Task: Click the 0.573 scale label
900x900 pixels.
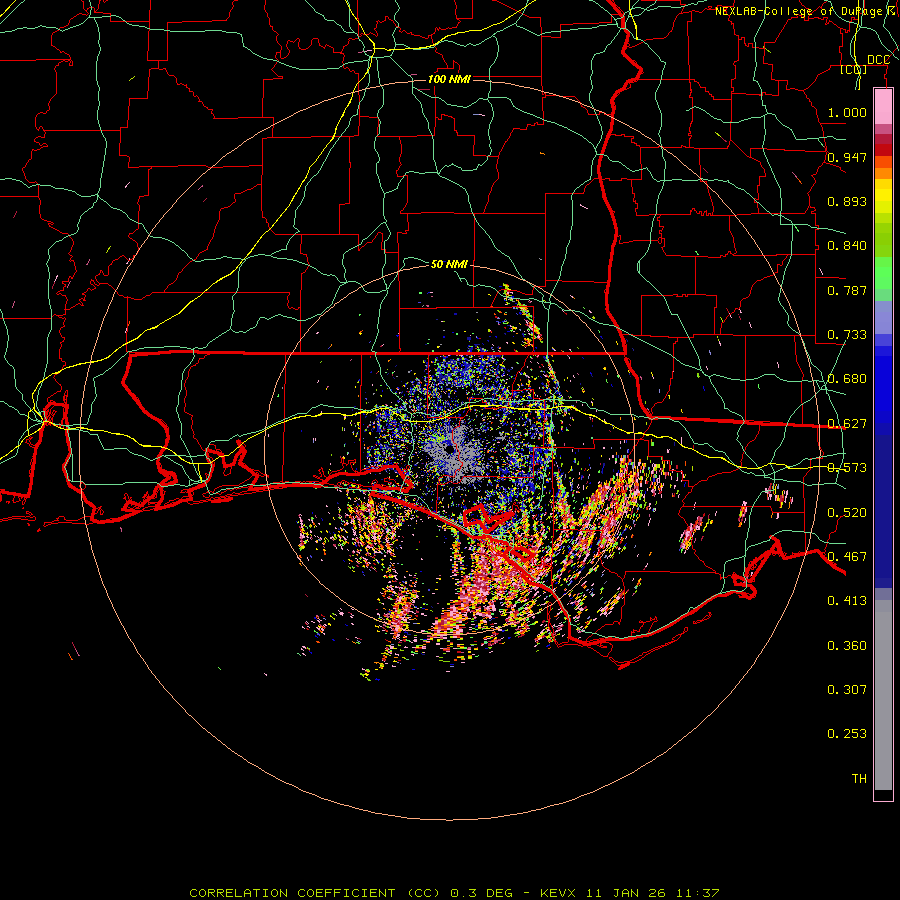Action: [x=847, y=468]
